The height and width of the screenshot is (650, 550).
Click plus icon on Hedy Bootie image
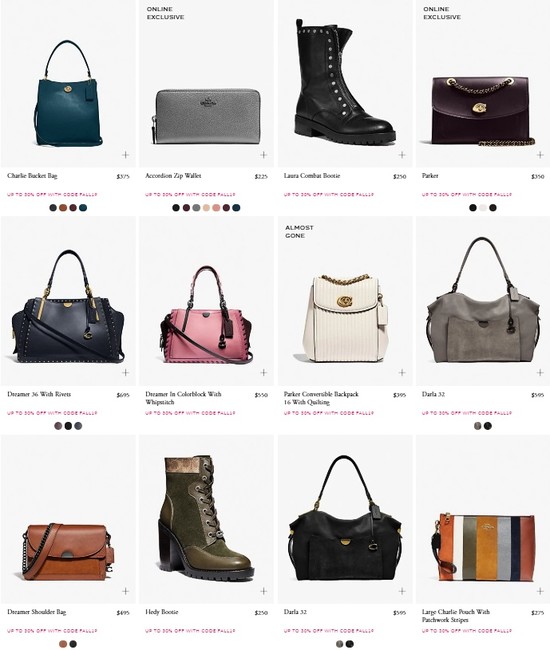click(x=263, y=591)
